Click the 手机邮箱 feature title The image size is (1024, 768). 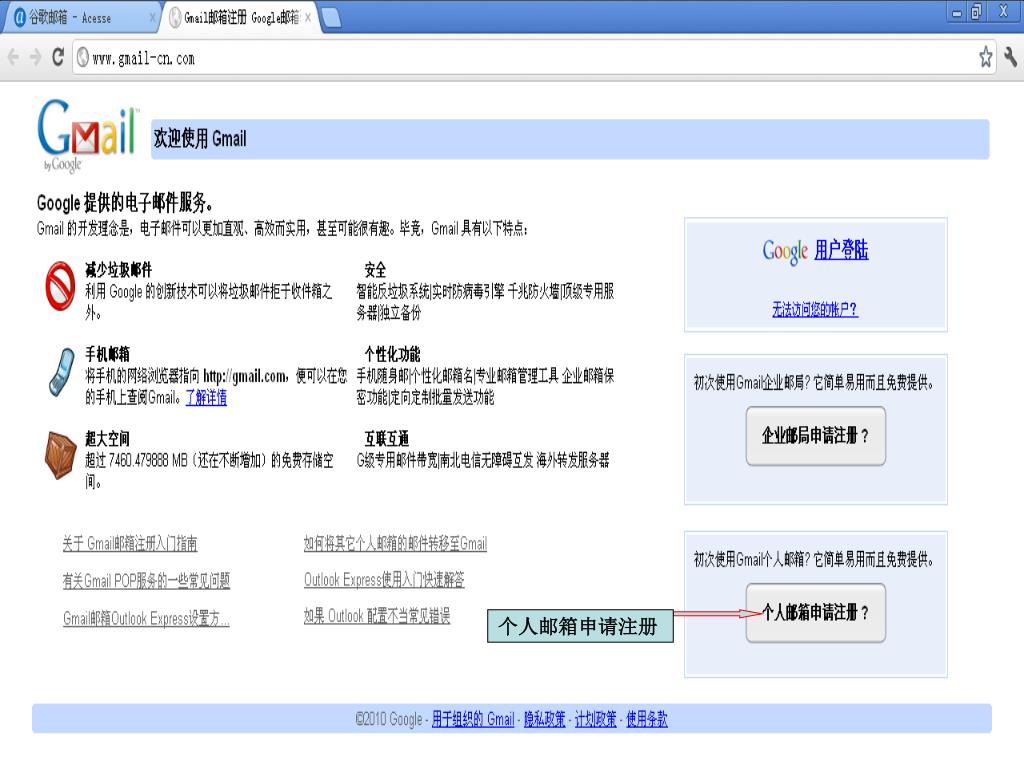(x=107, y=354)
